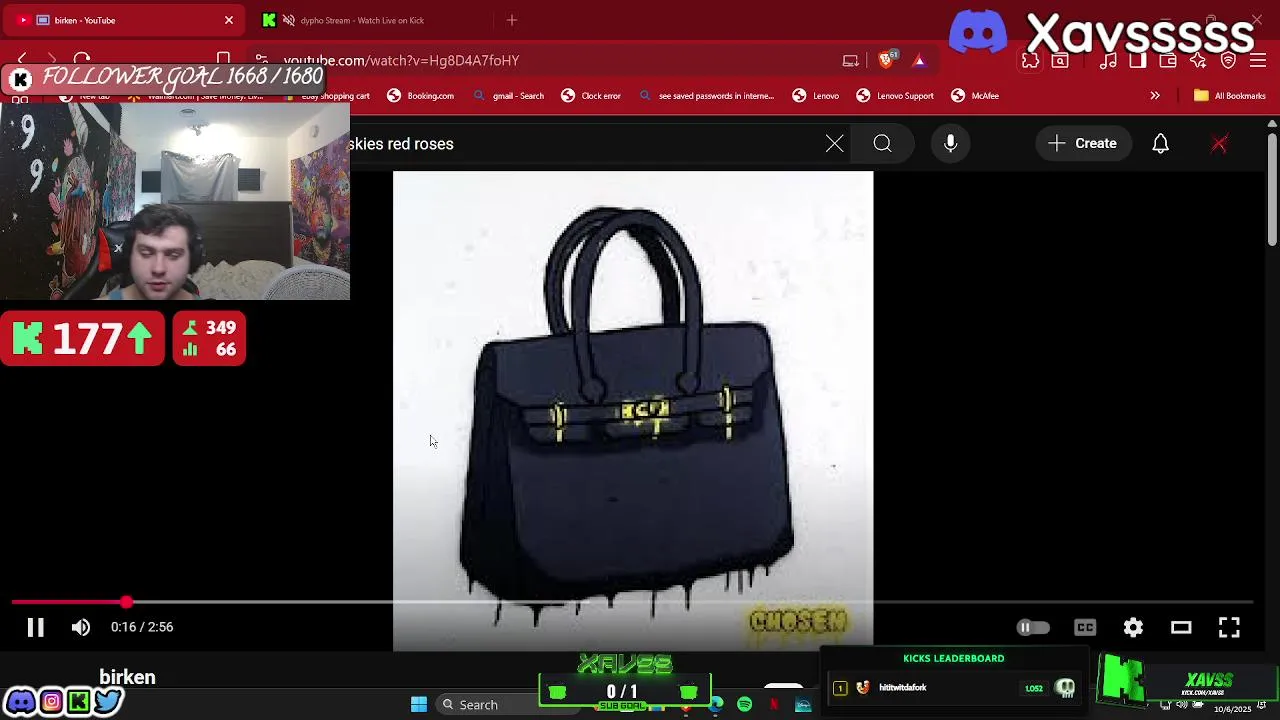Enter fullscreen mode
Screen dimensions: 1280x720
click(x=1229, y=627)
